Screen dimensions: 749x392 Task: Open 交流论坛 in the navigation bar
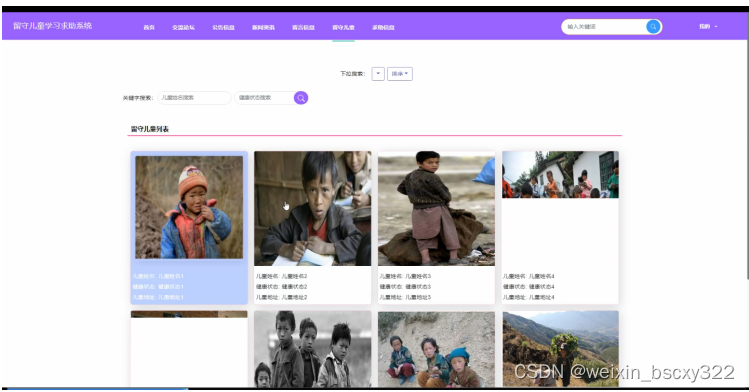pyautogui.click(x=183, y=28)
